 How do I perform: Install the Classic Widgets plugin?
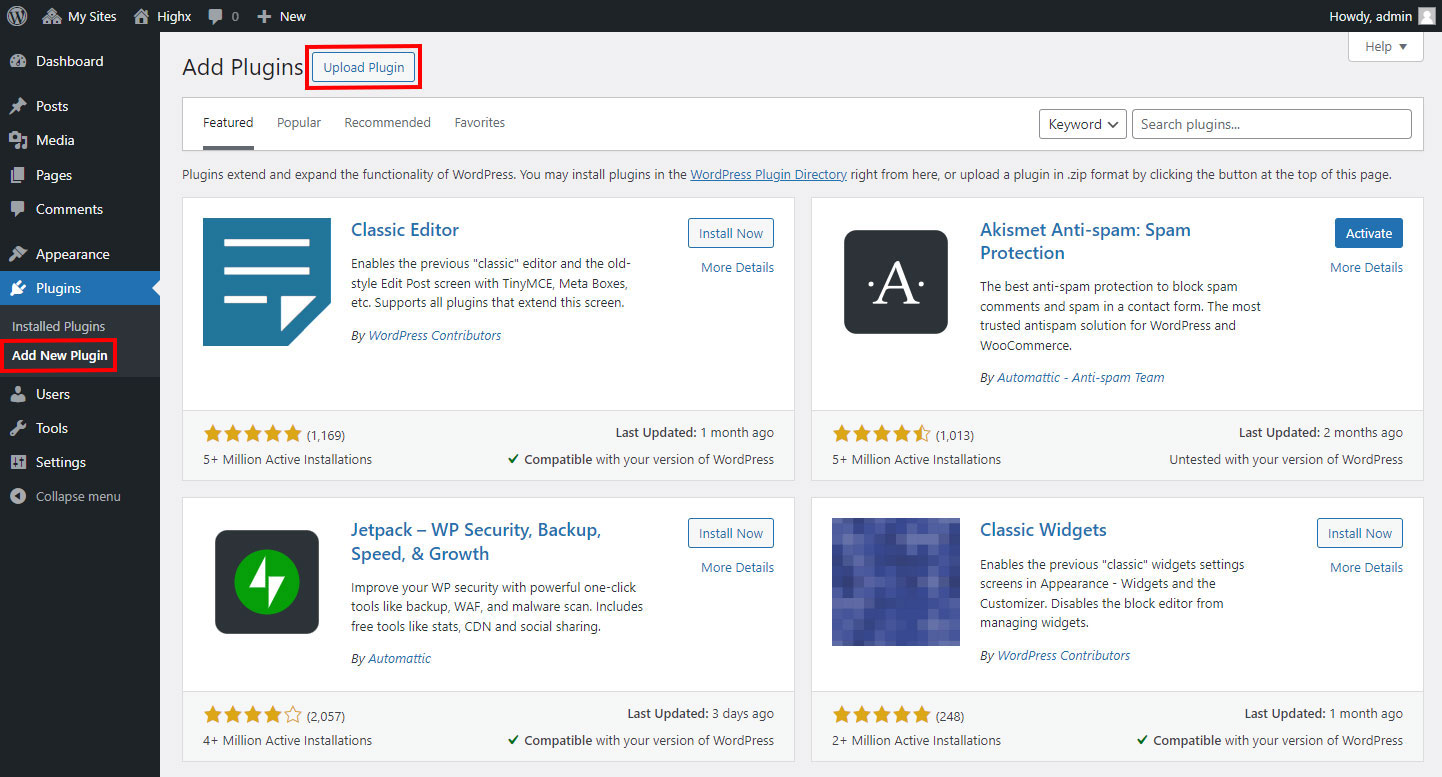1359,533
